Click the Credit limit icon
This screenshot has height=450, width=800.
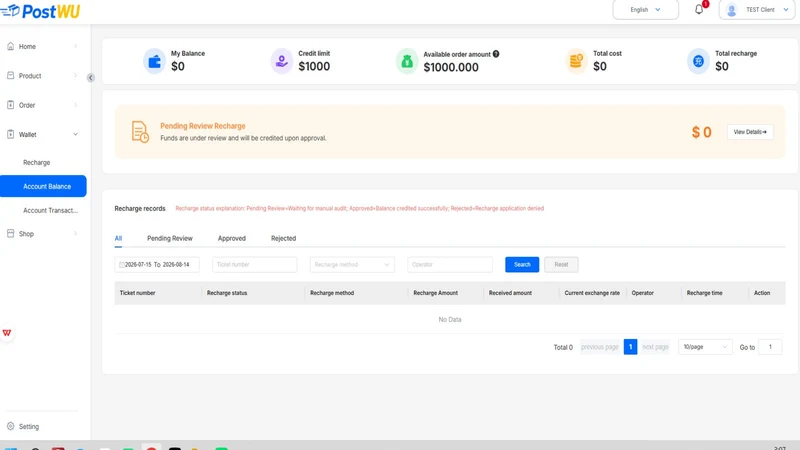pyautogui.click(x=281, y=61)
